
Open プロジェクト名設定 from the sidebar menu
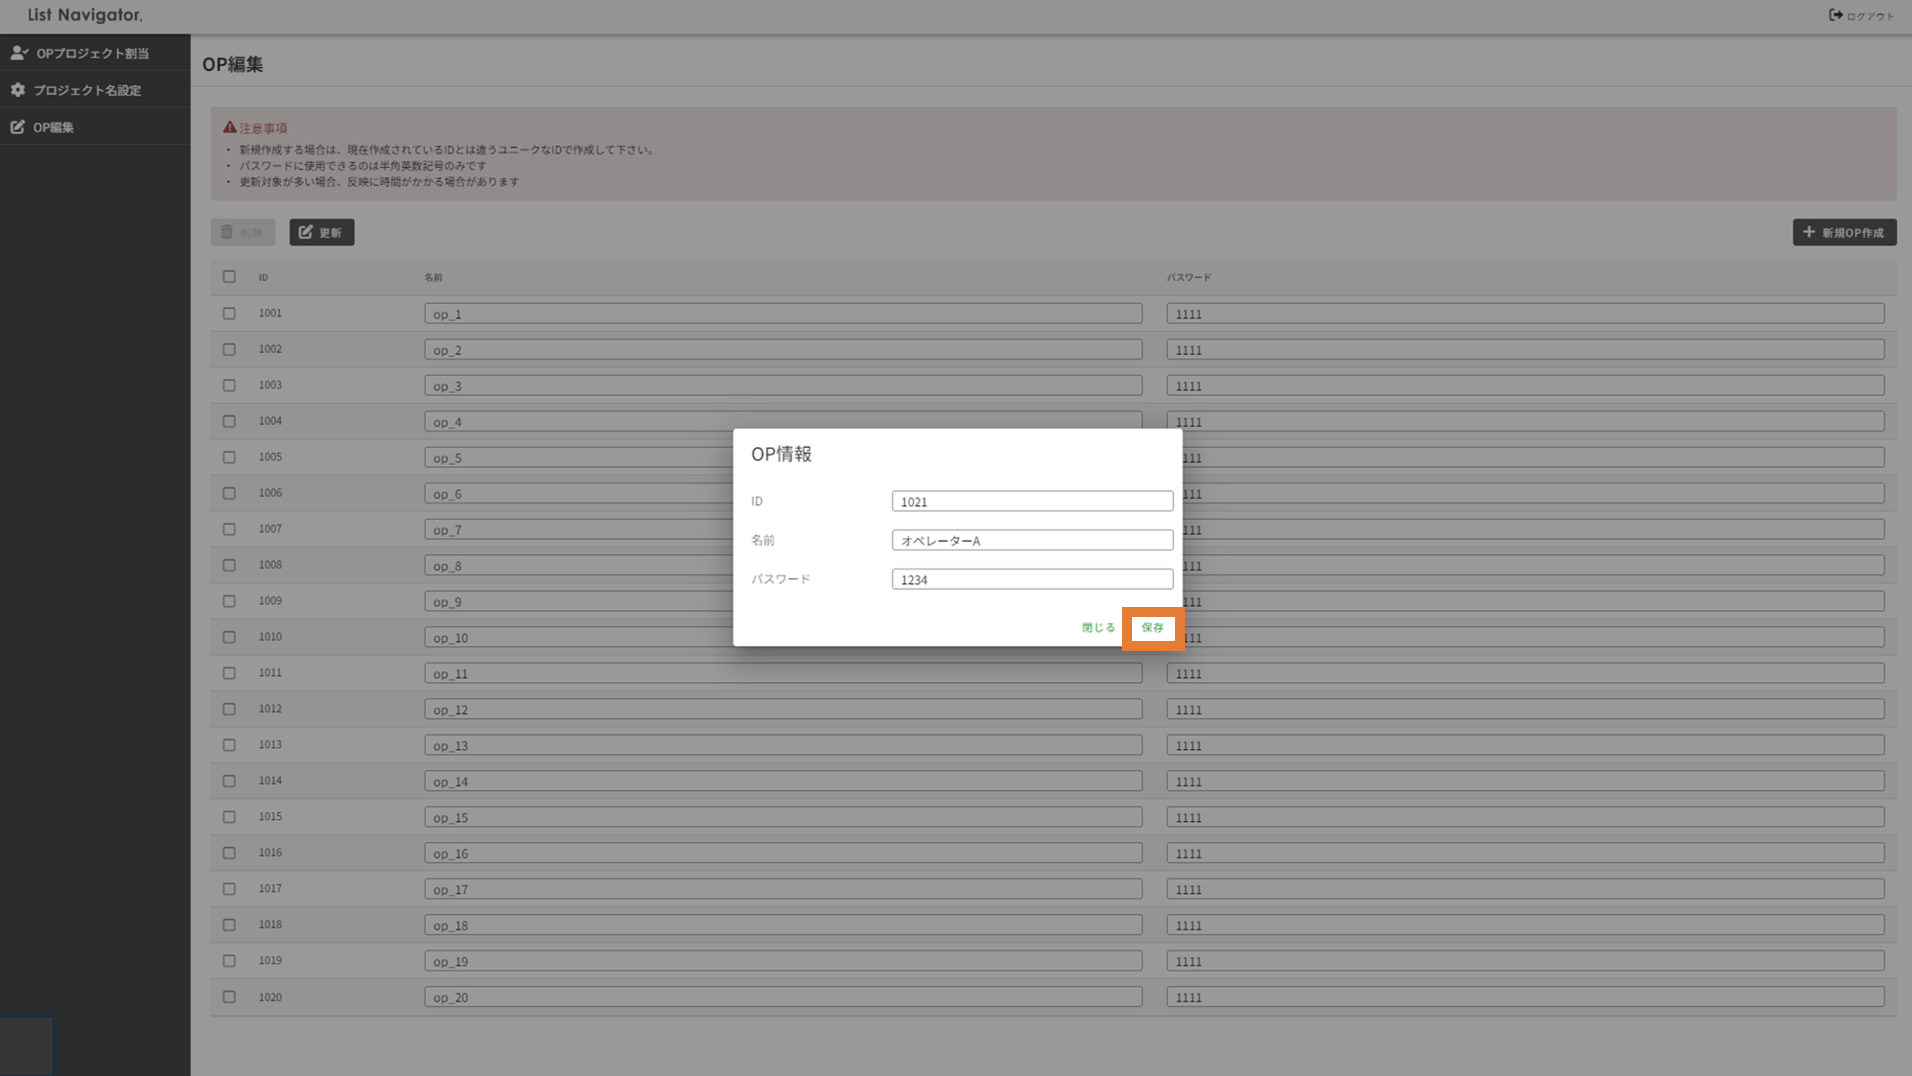(87, 90)
